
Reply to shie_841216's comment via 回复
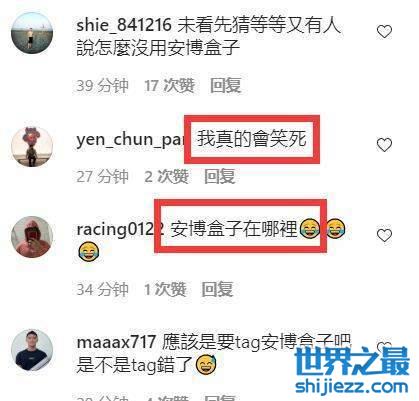[226, 85]
